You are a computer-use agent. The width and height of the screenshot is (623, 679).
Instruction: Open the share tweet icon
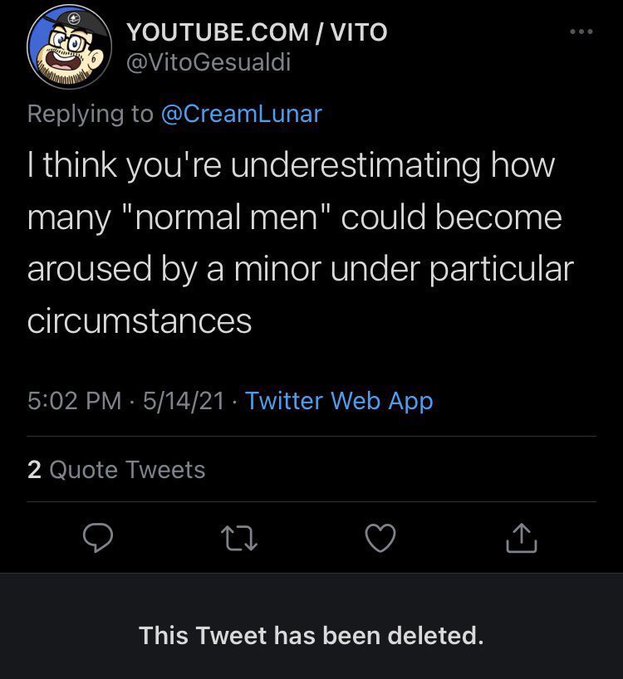point(521,539)
